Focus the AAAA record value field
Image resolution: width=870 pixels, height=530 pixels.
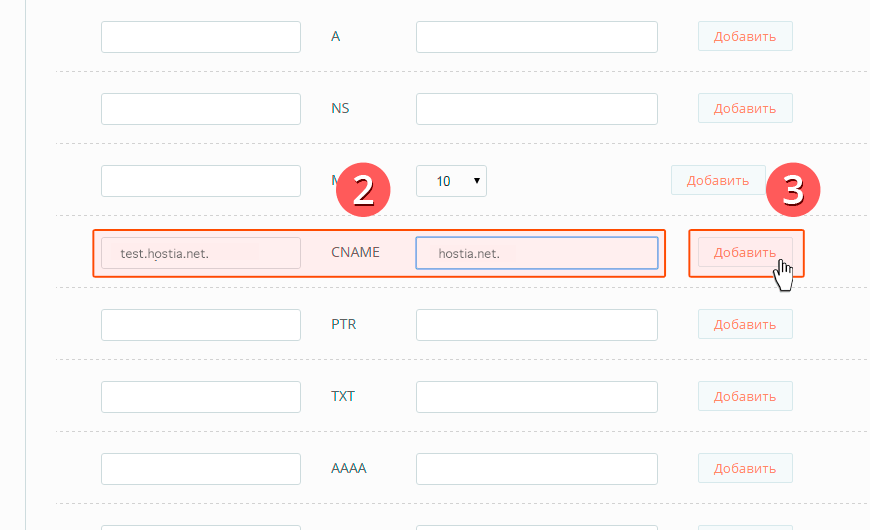(537, 469)
